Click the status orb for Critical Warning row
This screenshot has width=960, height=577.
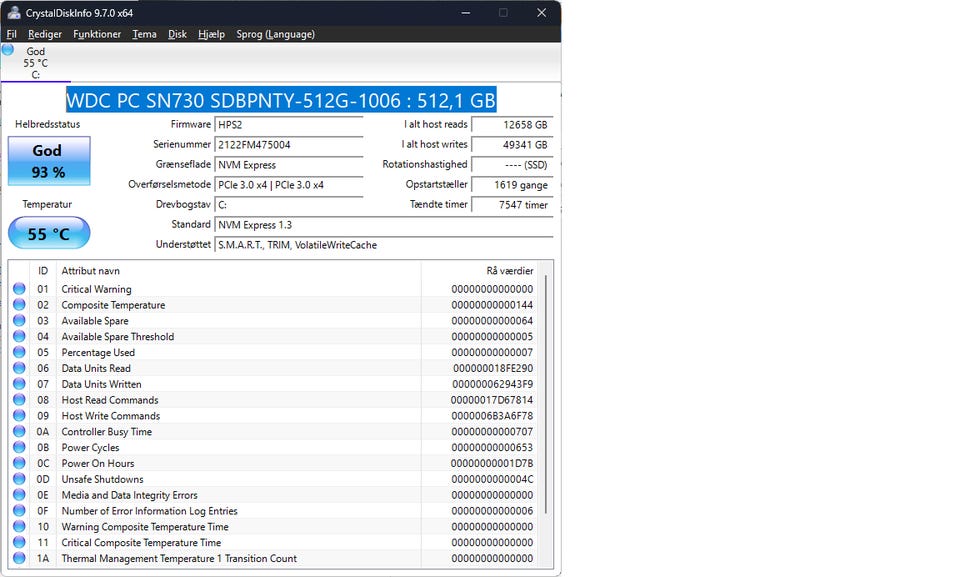coord(19,288)
